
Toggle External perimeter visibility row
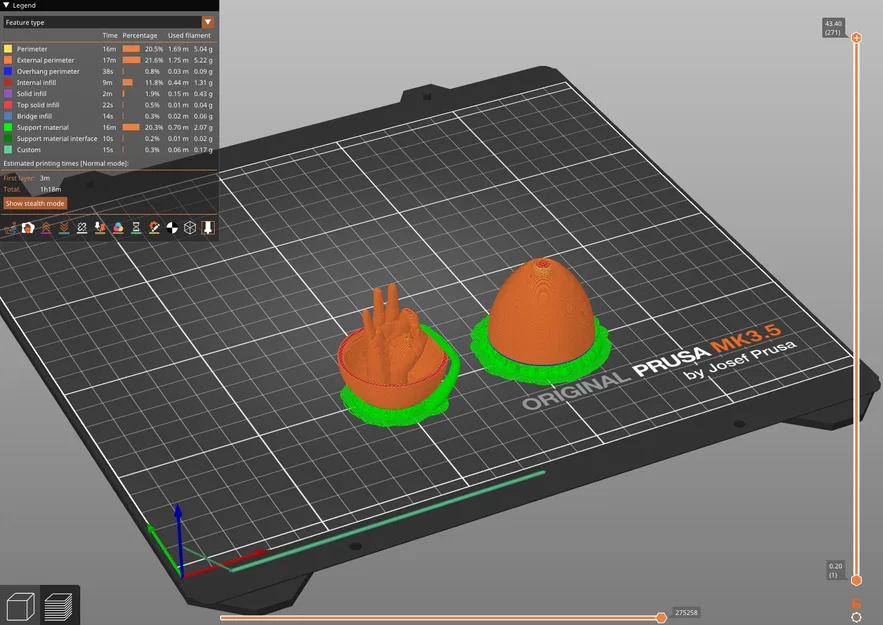[109, 60]
